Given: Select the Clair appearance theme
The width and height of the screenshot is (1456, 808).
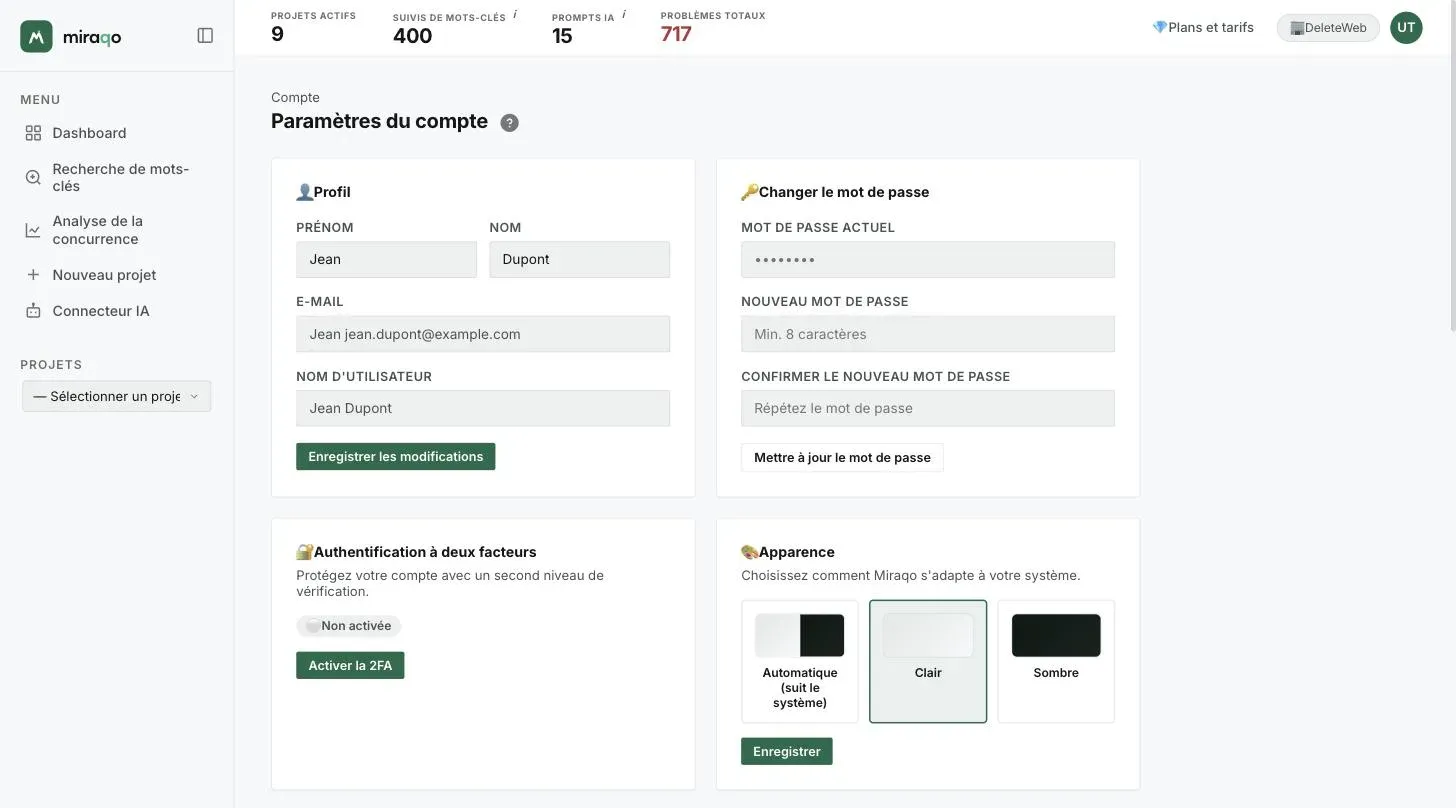Looking at the screenshot, I should pyautogui.click(x=928, y=661).
